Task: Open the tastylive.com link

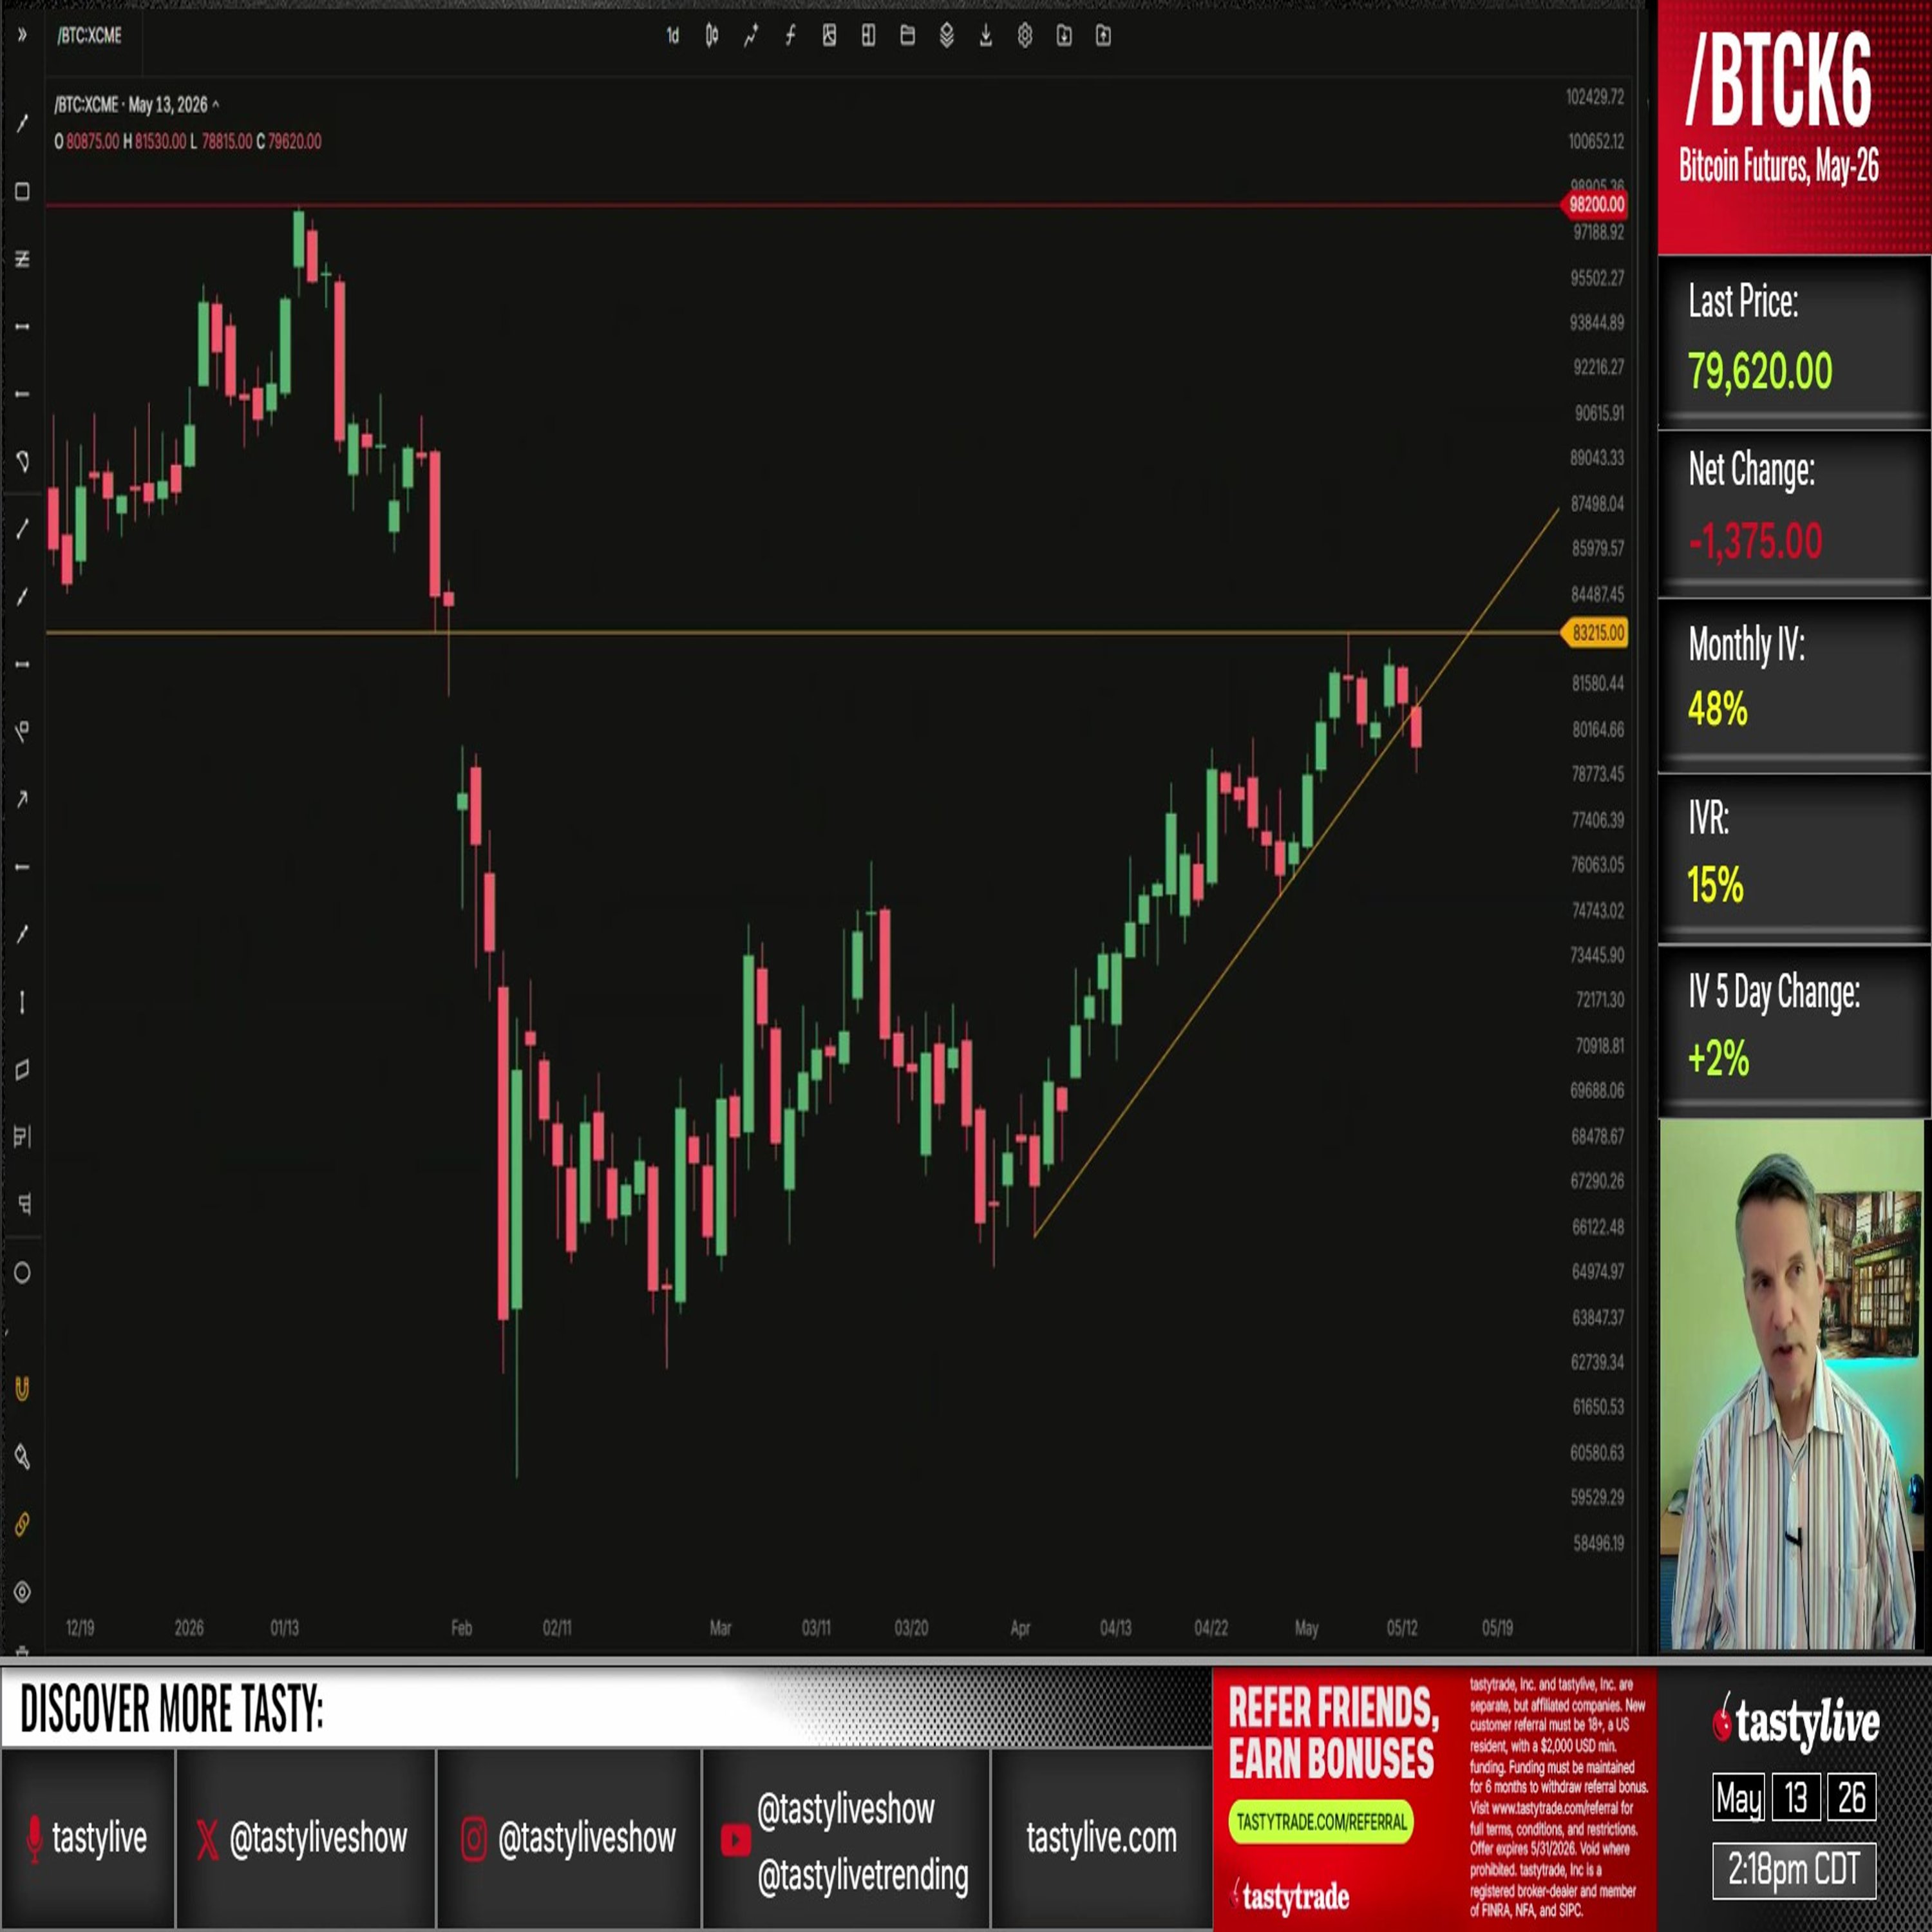Action: point(1101,1838)
